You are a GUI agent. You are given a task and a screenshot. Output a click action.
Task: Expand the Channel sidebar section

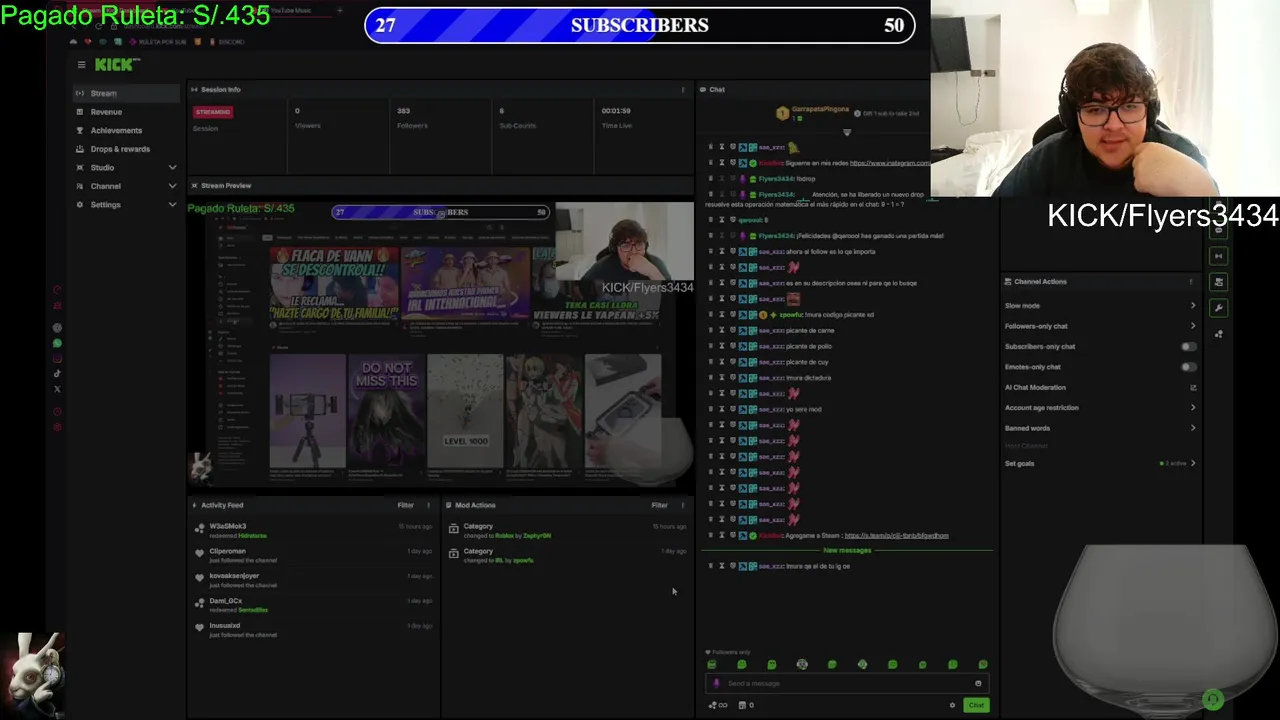[x=125, y=186]
